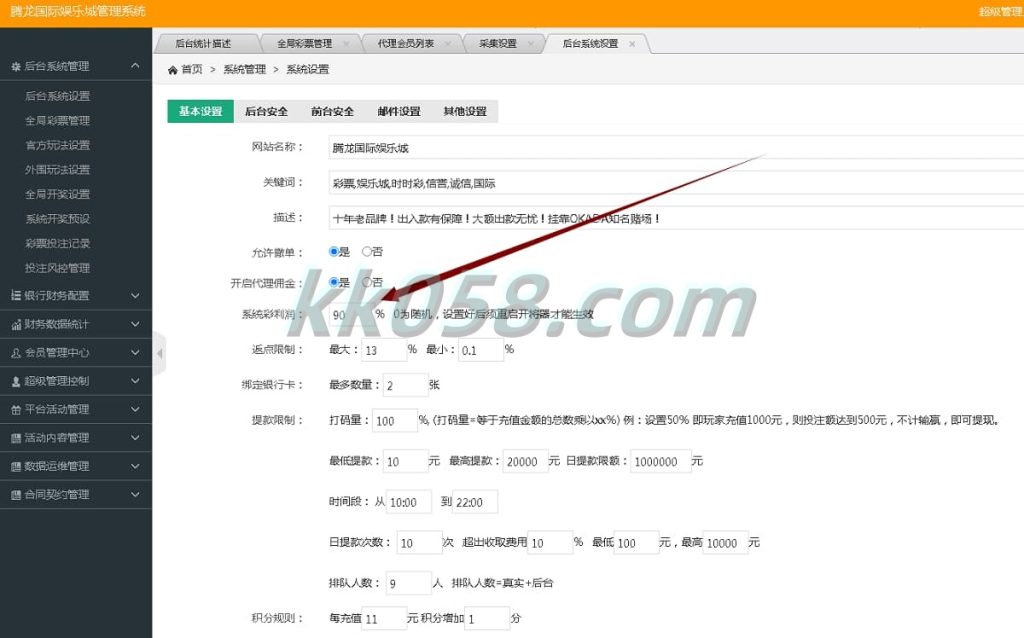
Task: Click the 系统彩利润 percent field
Action: point(351,314)
